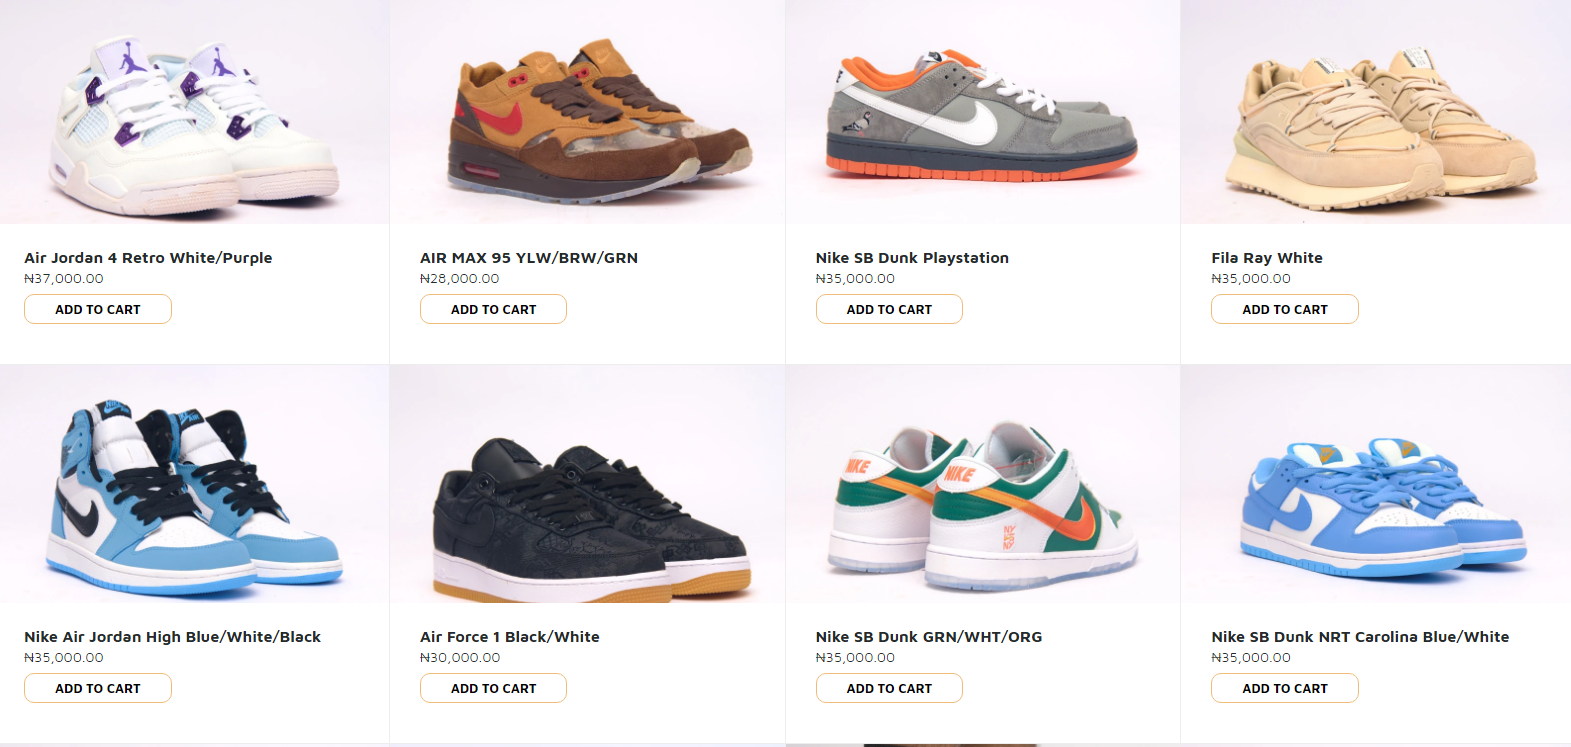Viewport: 1571px width, 747px height.
Task: Open the Nike SB Dunk GRN/WHT/ORG title link
Action: click(x=929, y=637)
